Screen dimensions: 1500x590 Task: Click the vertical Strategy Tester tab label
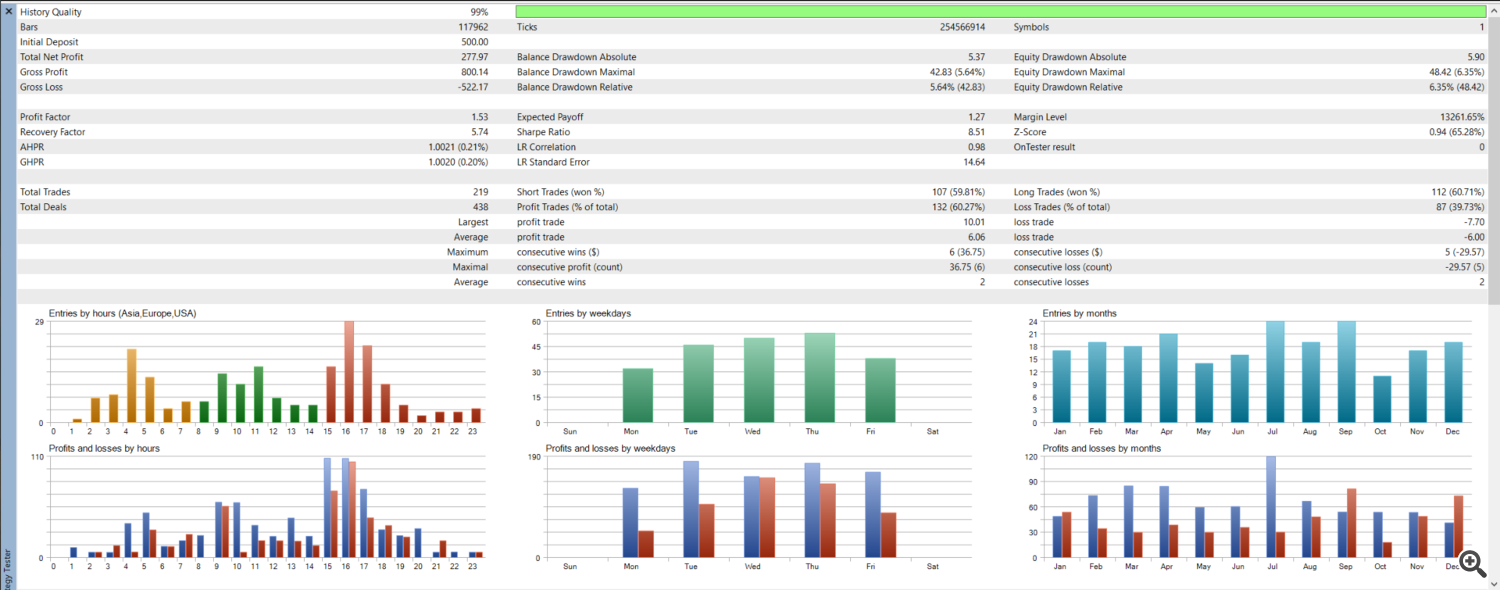point(8,568)
